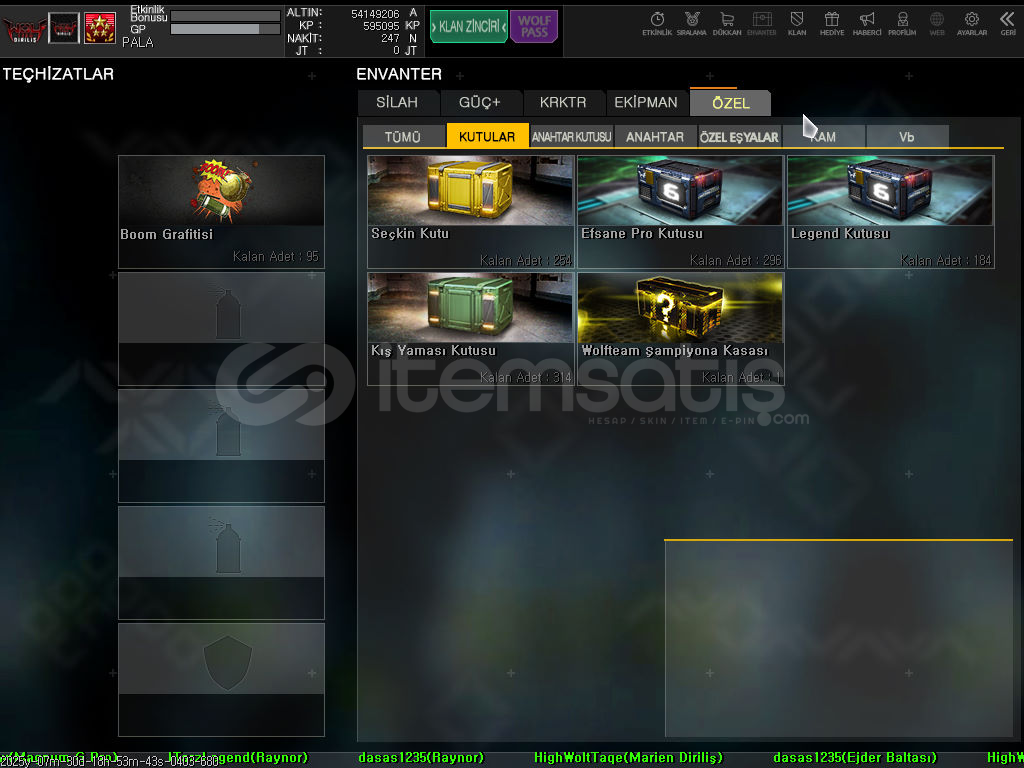Click the Envanter heading
Viewport: 1024px width, 768px height.
(x=399, y=74)
